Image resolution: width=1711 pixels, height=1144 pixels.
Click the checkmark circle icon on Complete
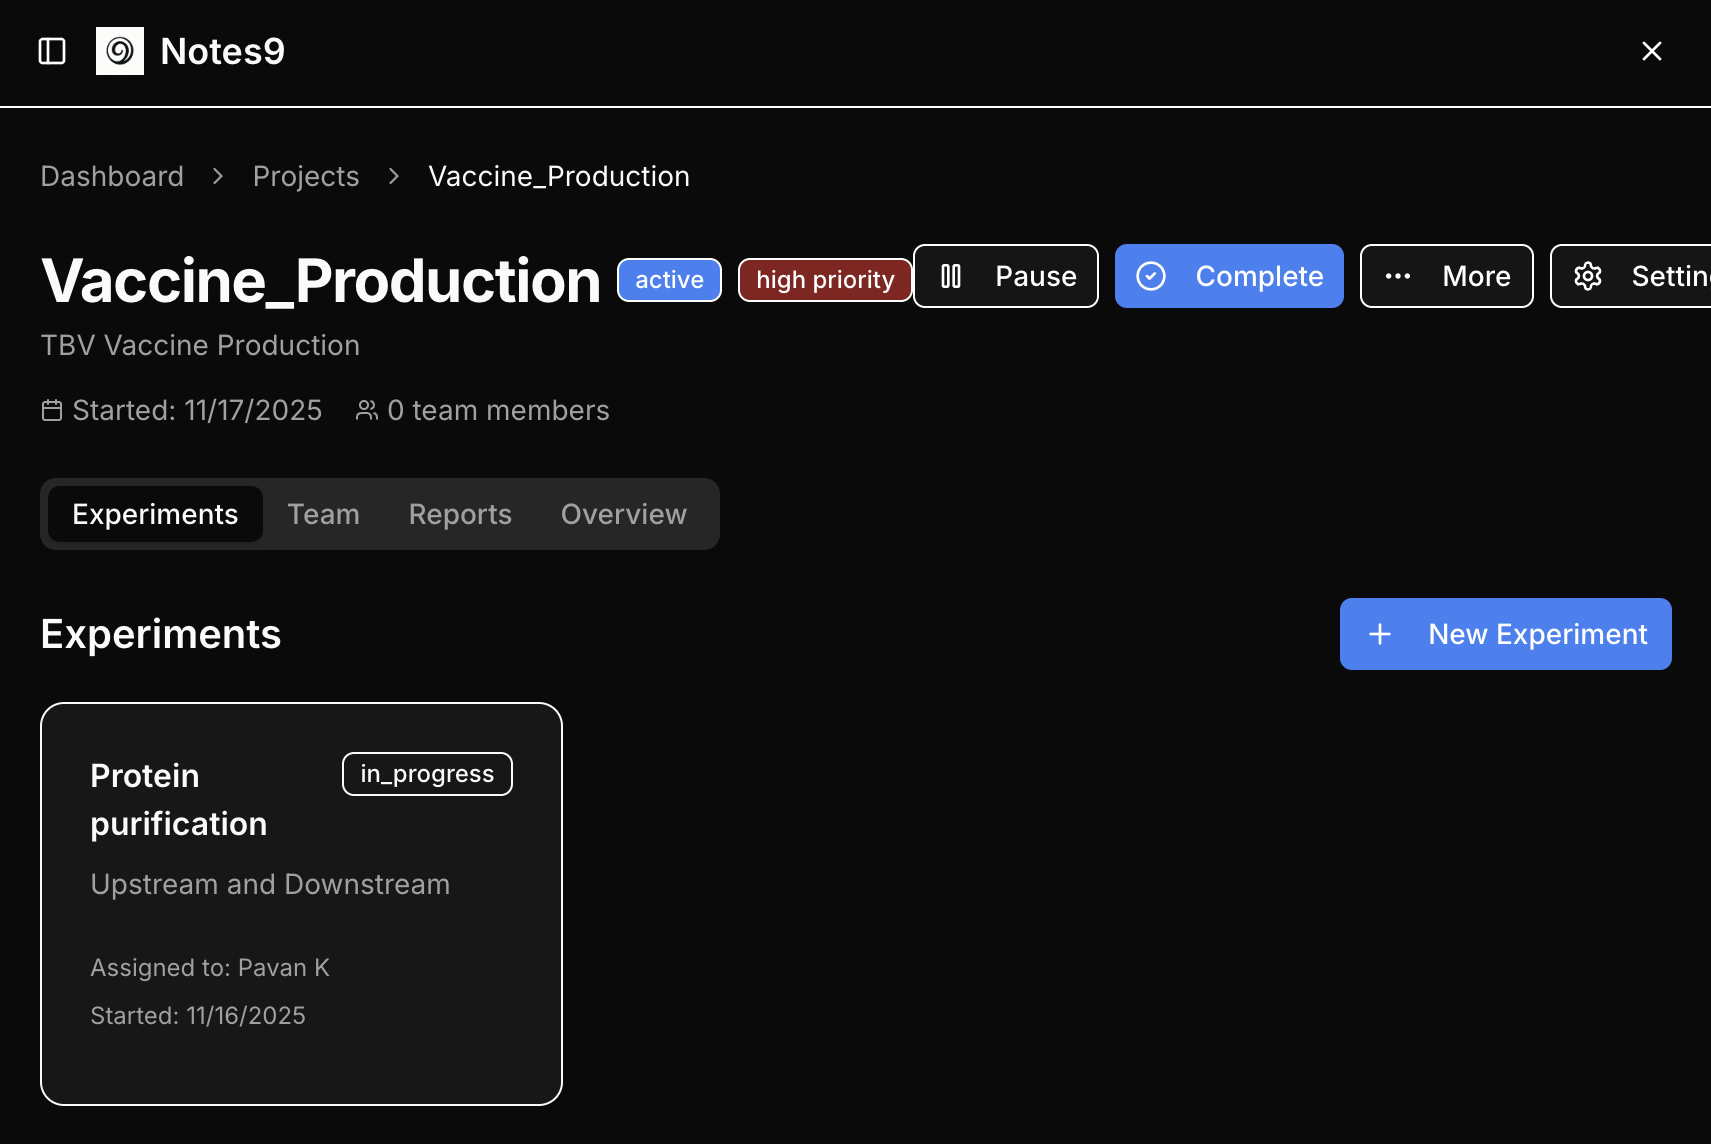click(1151, 276)
